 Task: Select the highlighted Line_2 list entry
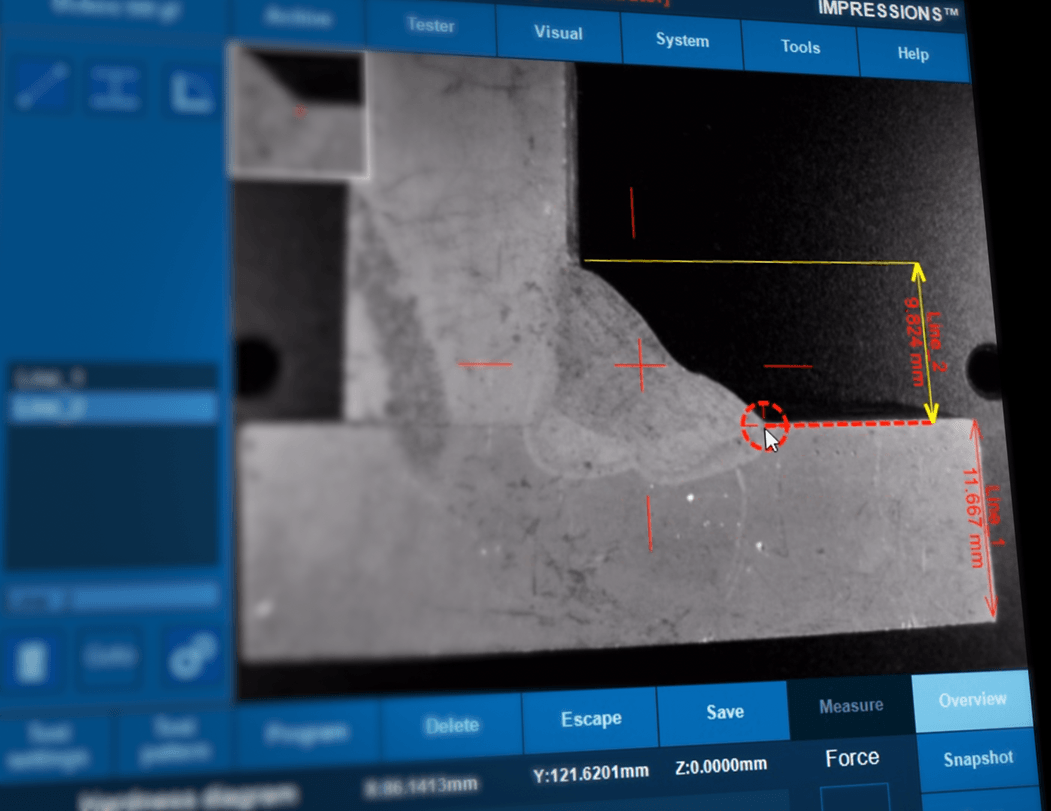click(112, 407)
